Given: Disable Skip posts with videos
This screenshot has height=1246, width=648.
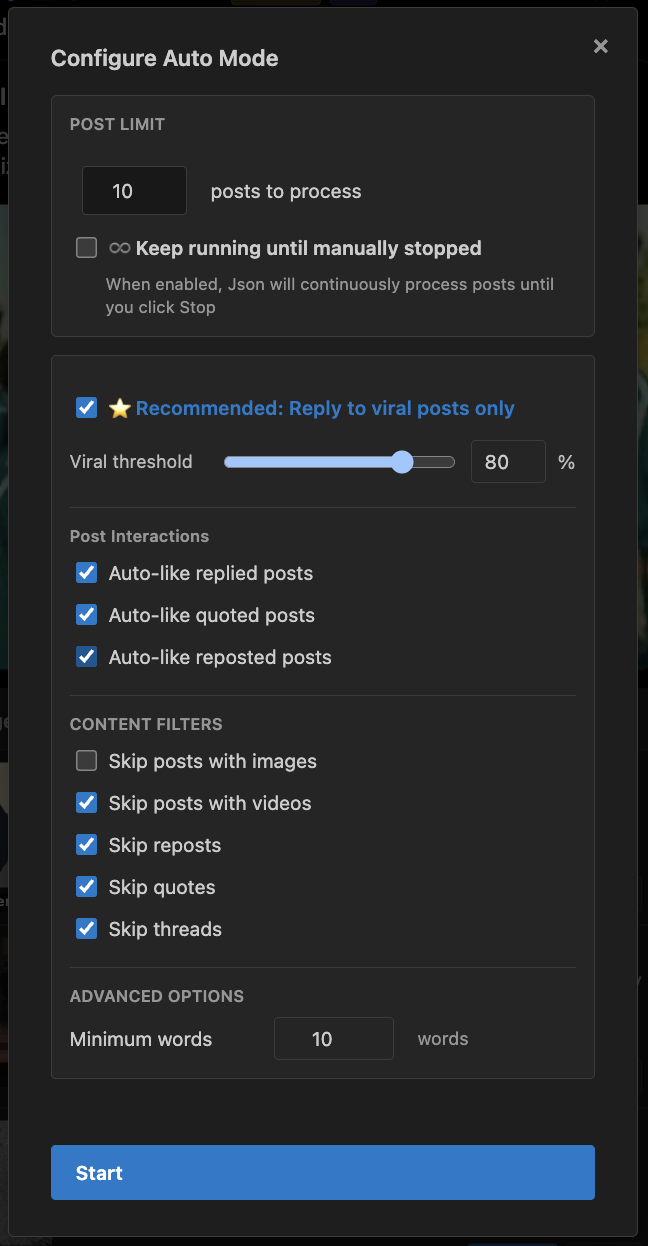Looking at the screenshot, I should pos(86,802).
